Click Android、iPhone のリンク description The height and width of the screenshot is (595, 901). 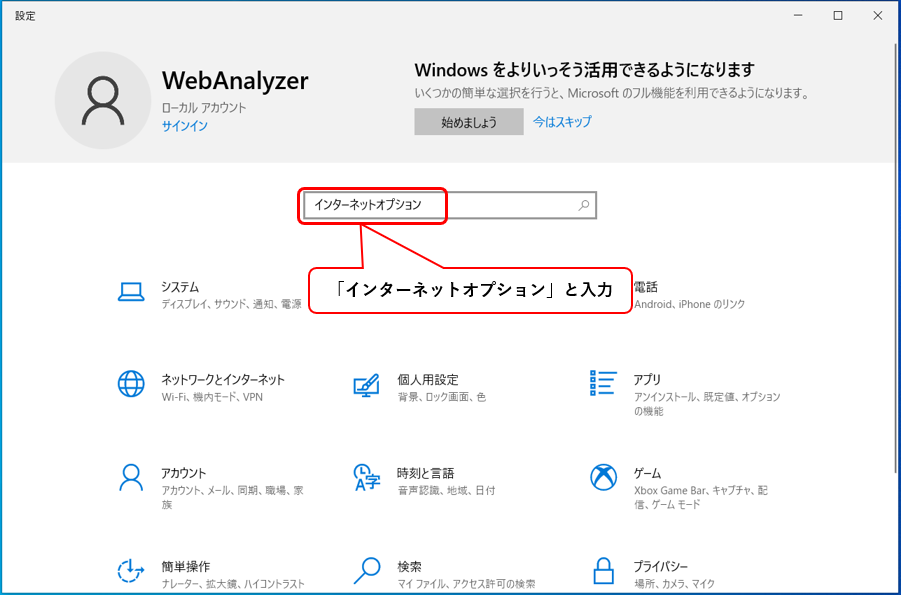(690, 304)
